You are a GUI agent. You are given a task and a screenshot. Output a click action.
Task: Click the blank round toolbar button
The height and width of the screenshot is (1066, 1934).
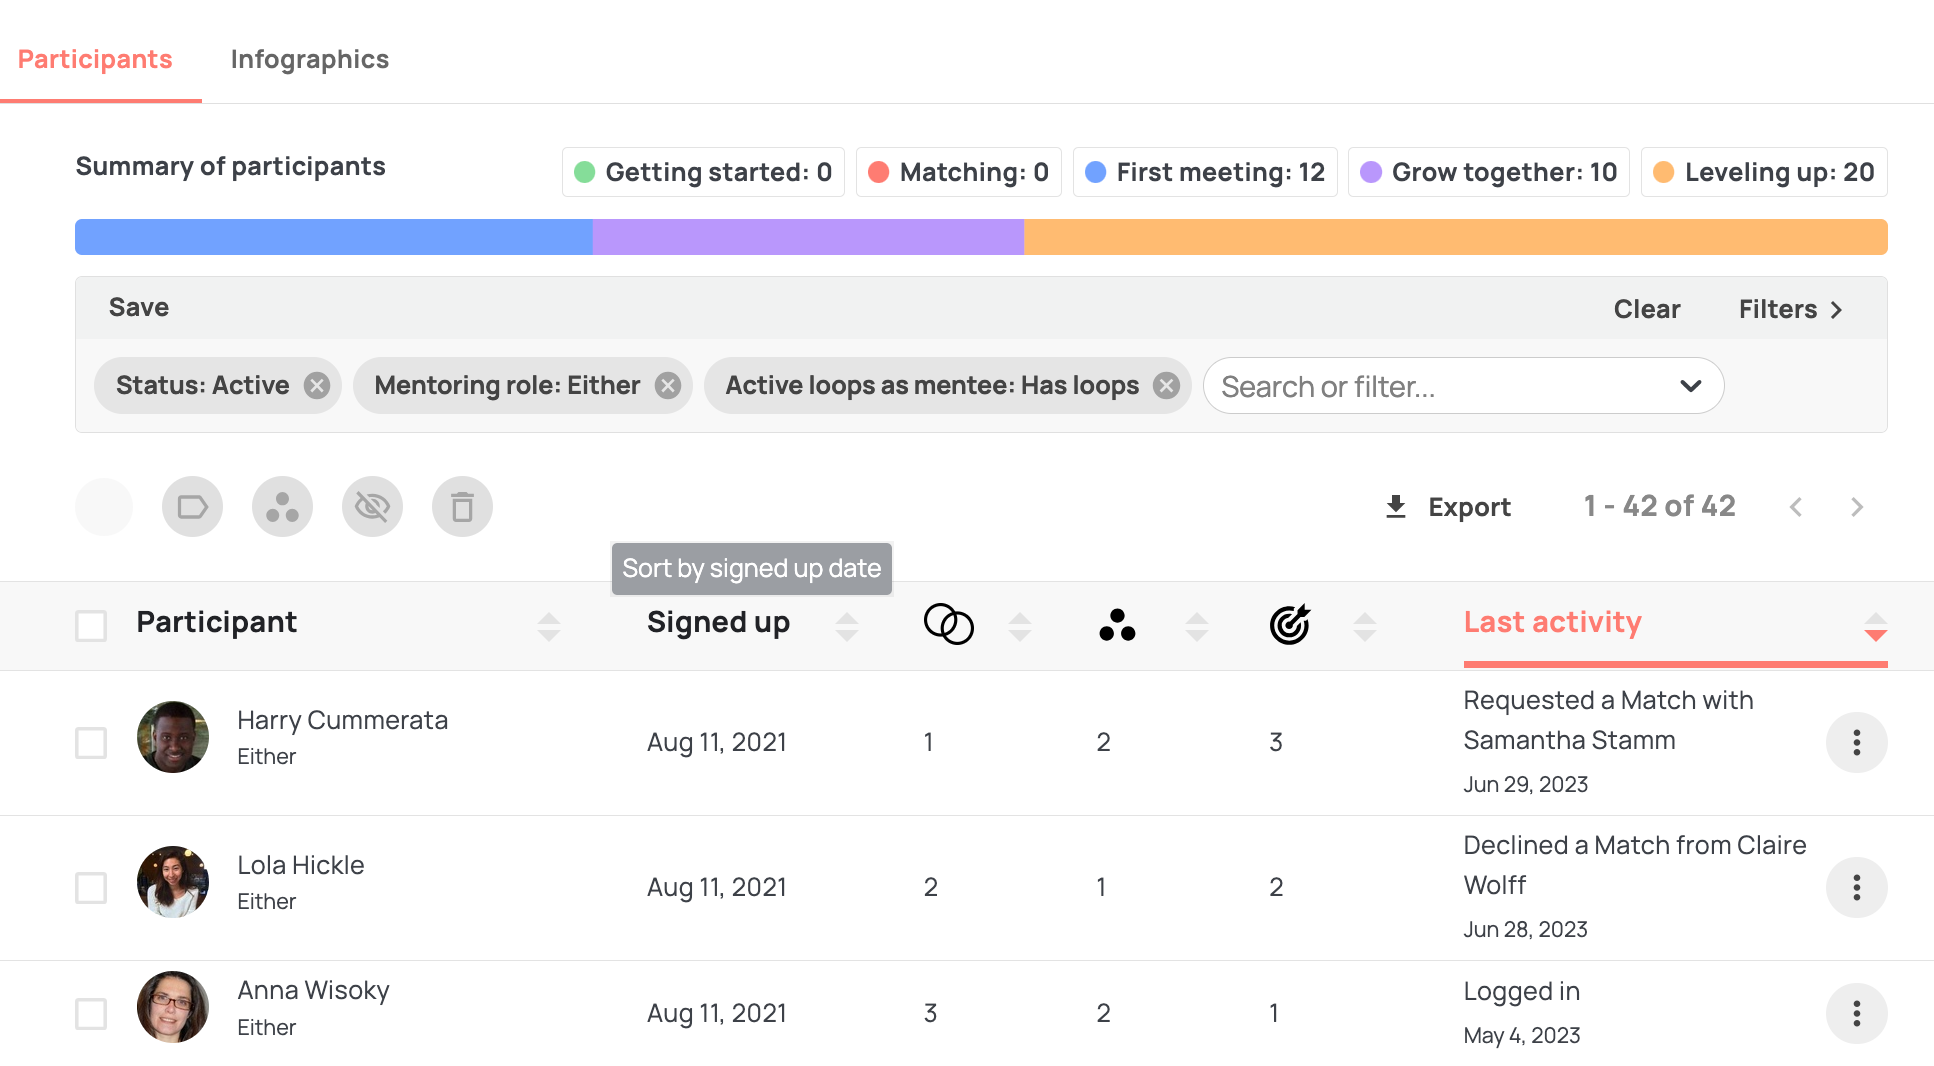pyautogui.click(x=104, y=507)
